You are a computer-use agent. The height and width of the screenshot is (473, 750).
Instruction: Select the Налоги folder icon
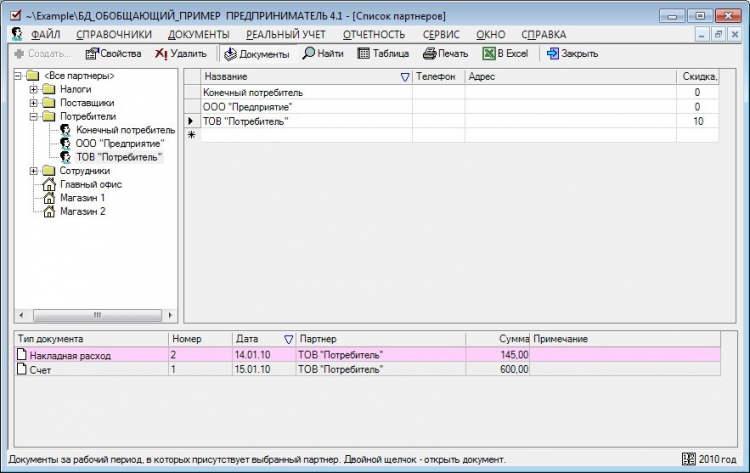pos(48,89)
